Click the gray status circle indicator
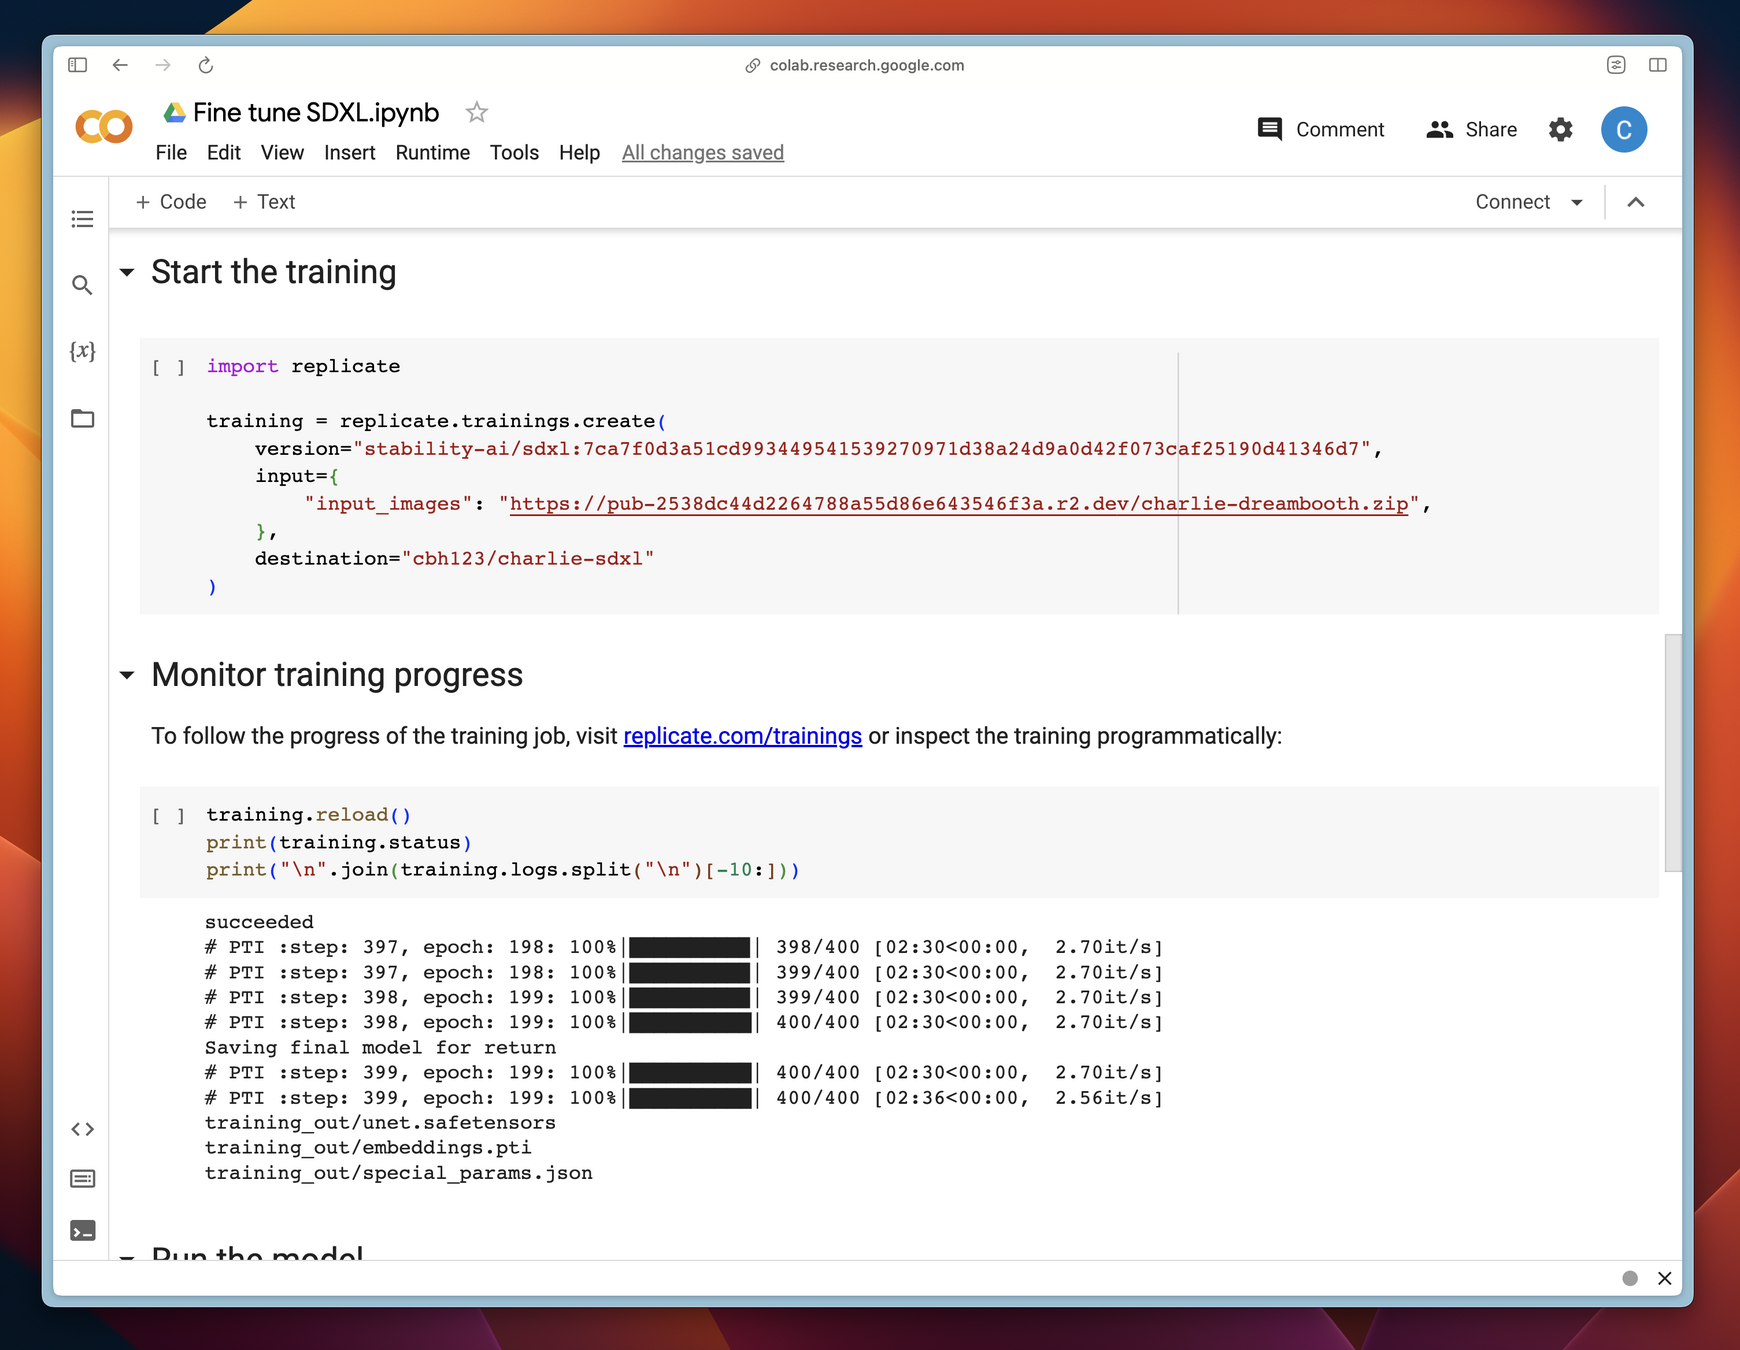Screen dimensions: 1740x1350 [1630, 1278]
